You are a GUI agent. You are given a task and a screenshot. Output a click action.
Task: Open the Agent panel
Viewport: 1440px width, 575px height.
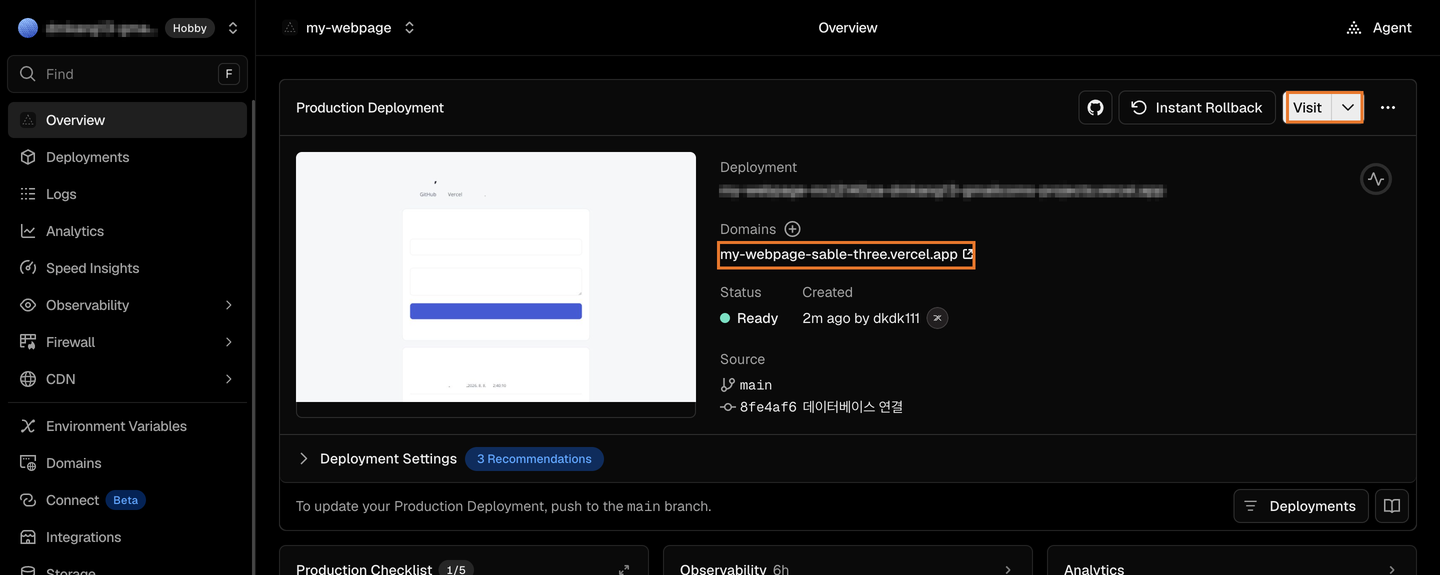point(1379,28)
